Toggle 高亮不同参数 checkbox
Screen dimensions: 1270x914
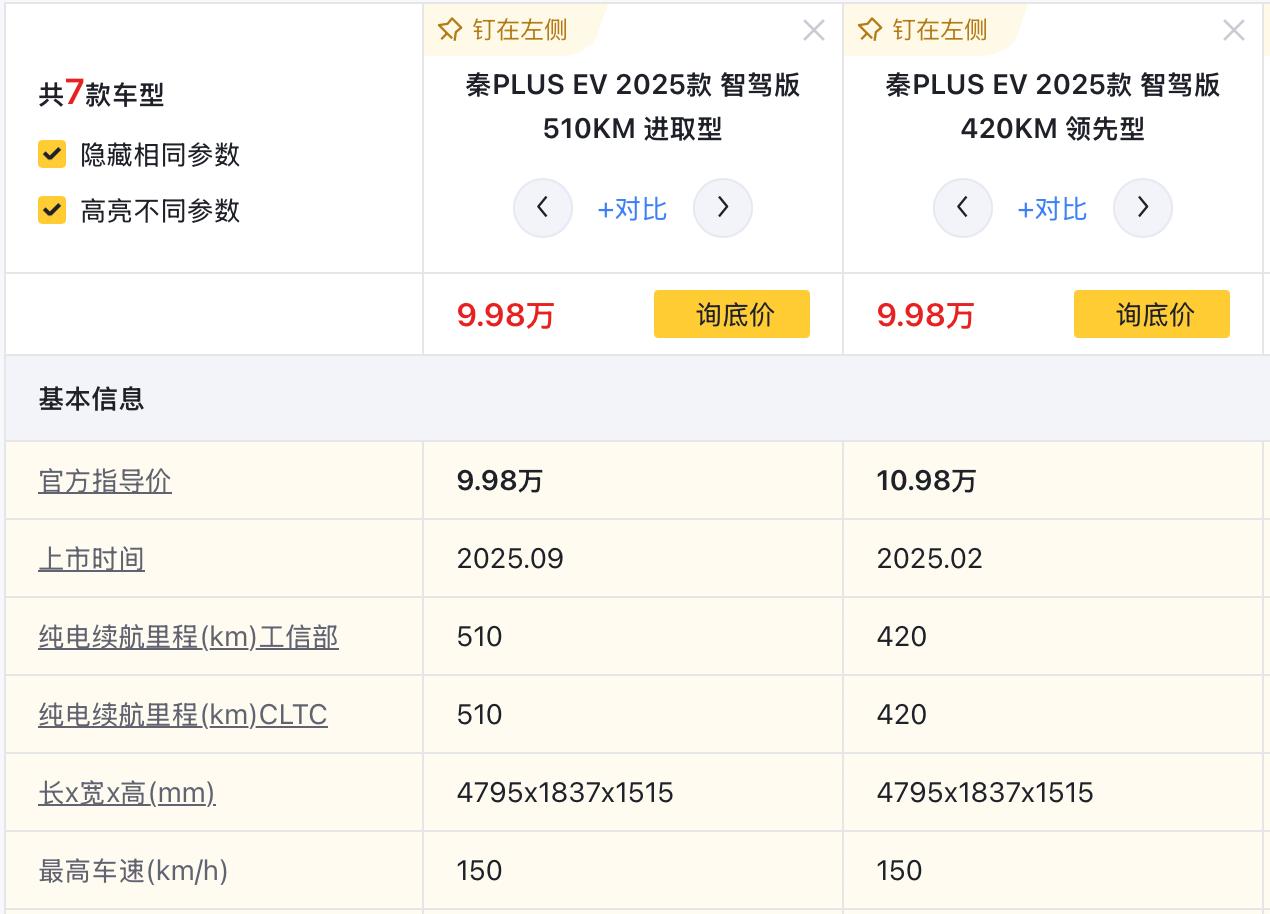[x=52, y=210]
